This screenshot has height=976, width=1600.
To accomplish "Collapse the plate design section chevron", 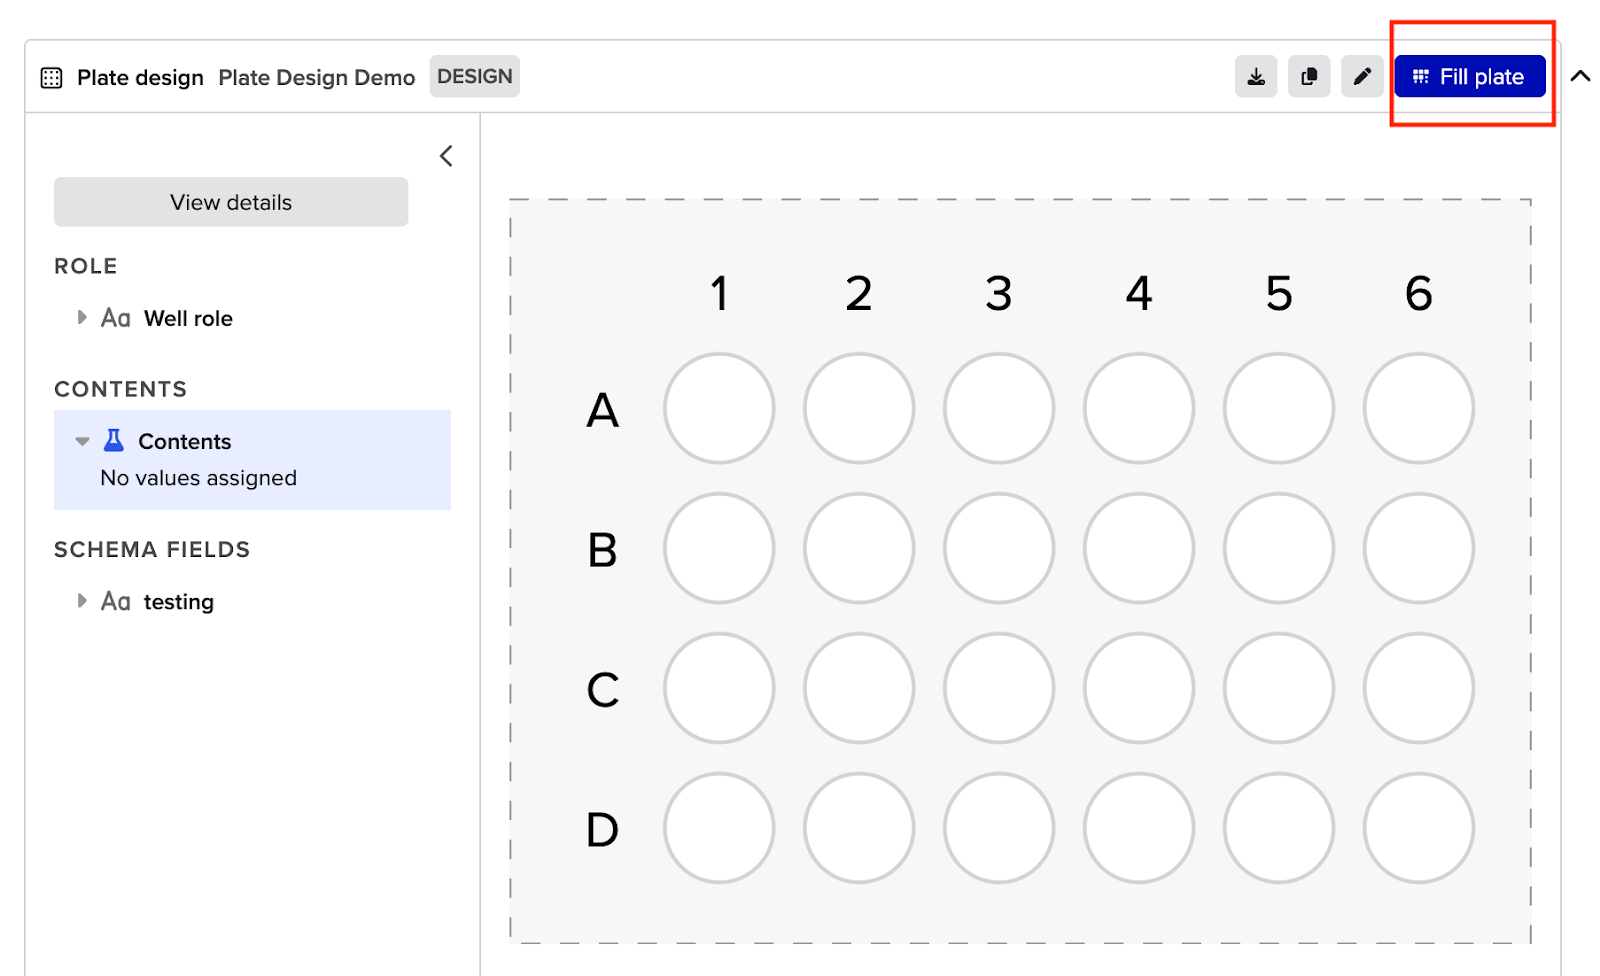I will 1580,76.
